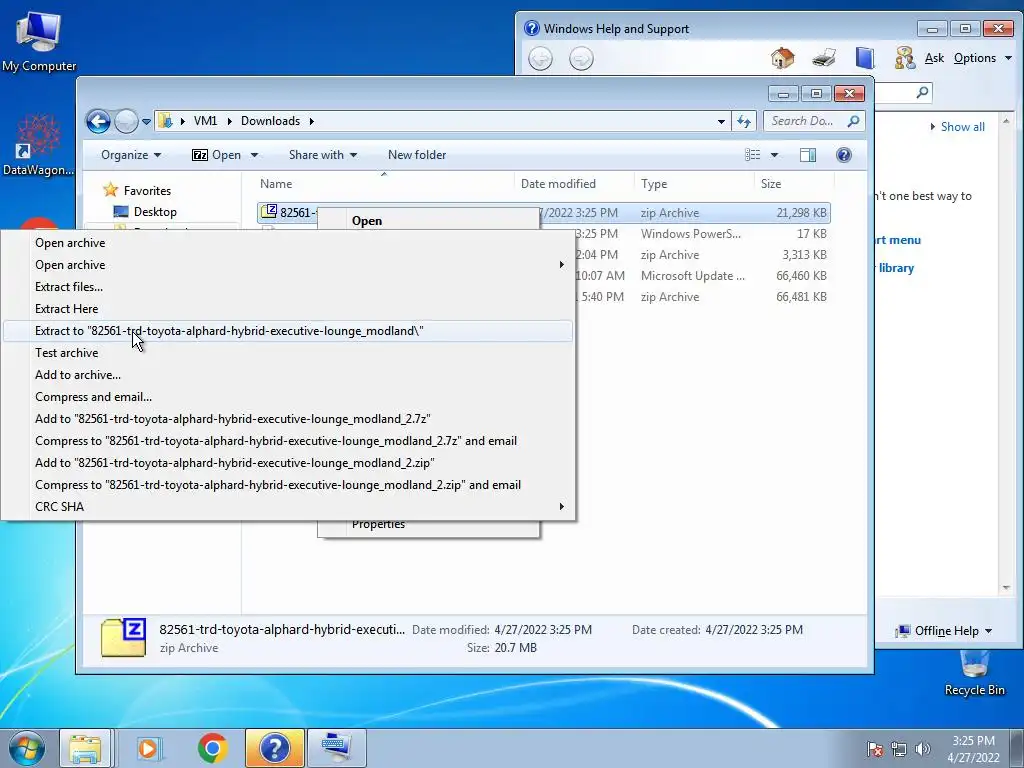Open Explorer help question mark icon

coord(844,155)
